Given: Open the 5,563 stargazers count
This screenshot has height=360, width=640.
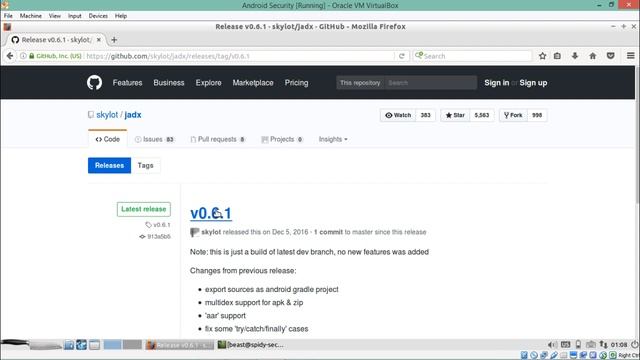Looking at the screenshot, I should pos(482,115).
